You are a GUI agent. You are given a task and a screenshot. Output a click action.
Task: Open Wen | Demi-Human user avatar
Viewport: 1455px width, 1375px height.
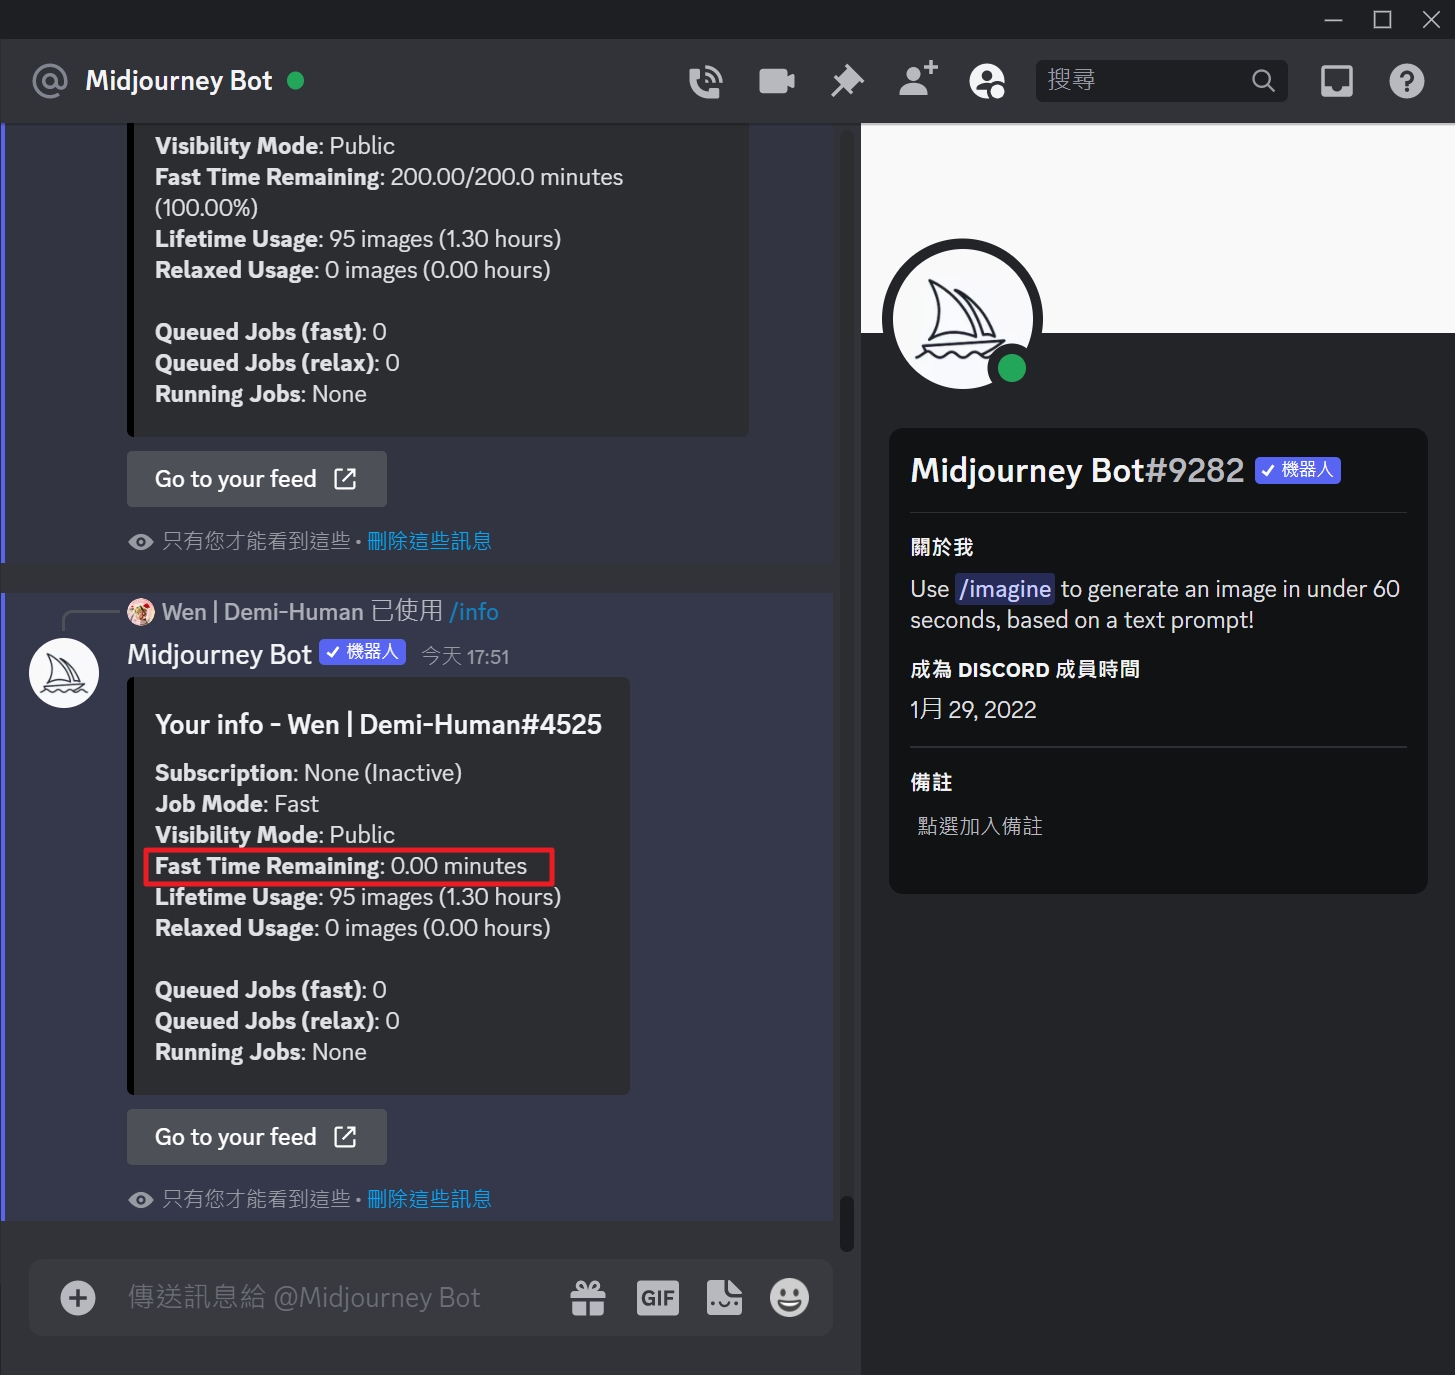141,612
